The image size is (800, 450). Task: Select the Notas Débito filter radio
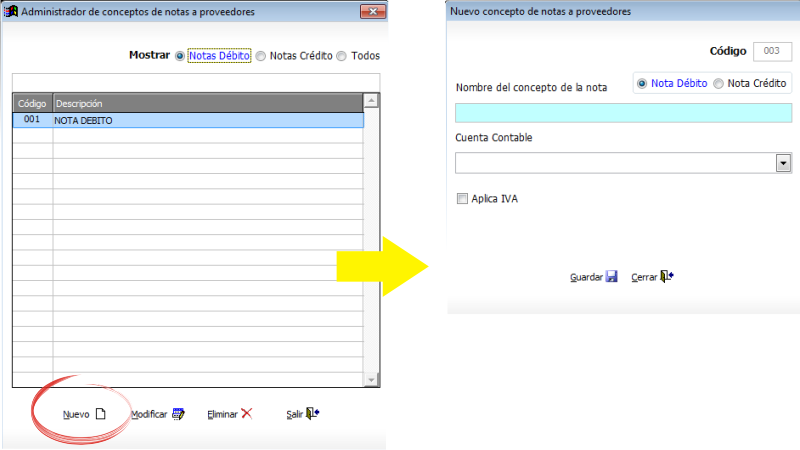click(x=180, y=56)
